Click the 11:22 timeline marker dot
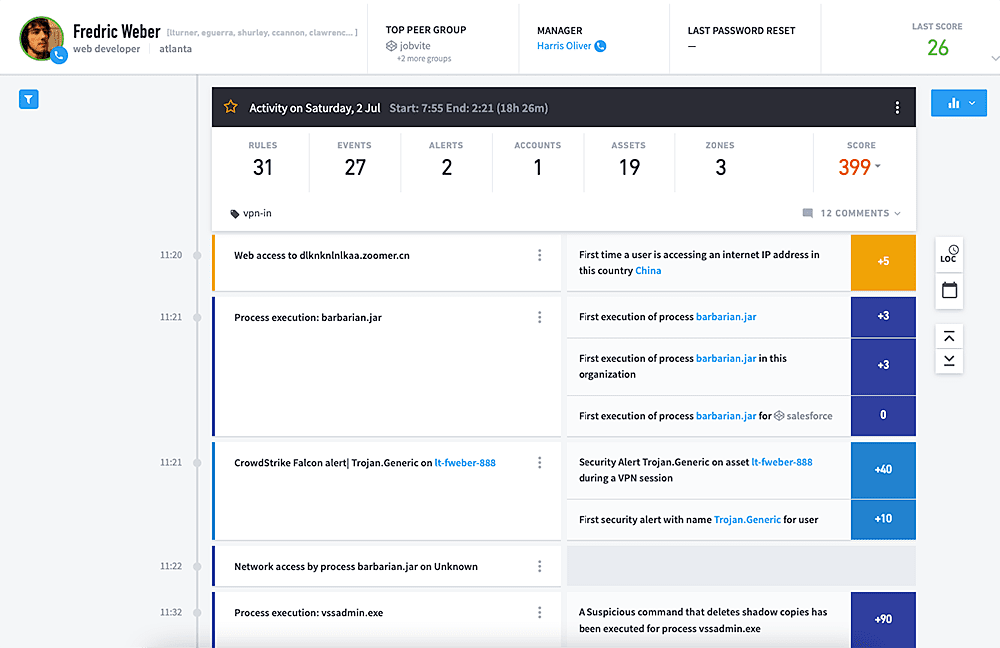The width and height of the screenshot is (1000, 648). pyautogui.click(x=197, y=566)
